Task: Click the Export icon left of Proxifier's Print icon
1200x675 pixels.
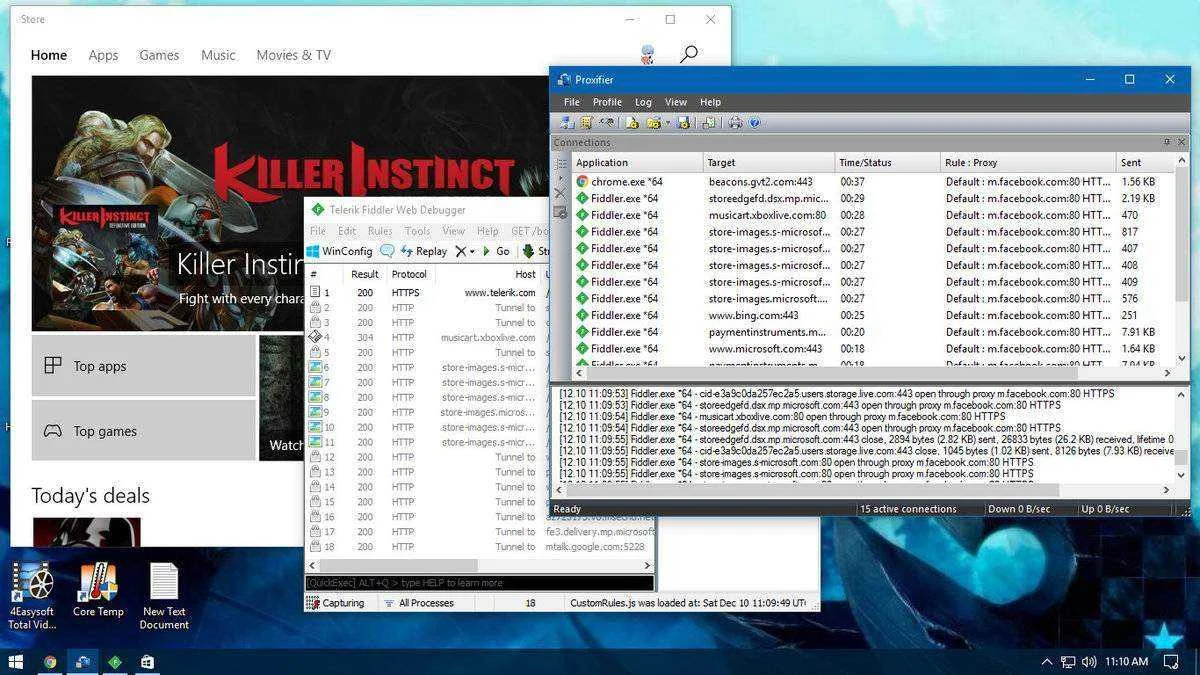Action: point(709,123)
